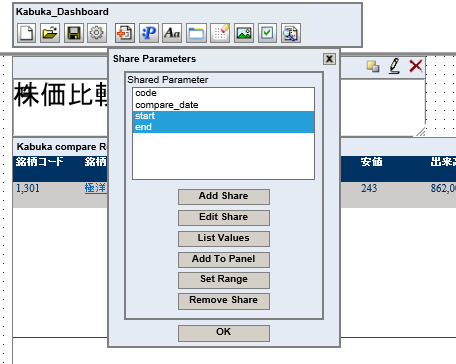Click the Kabuka compare report panel title
Viewport: 456px width, 364px height.
pos(62,147)
